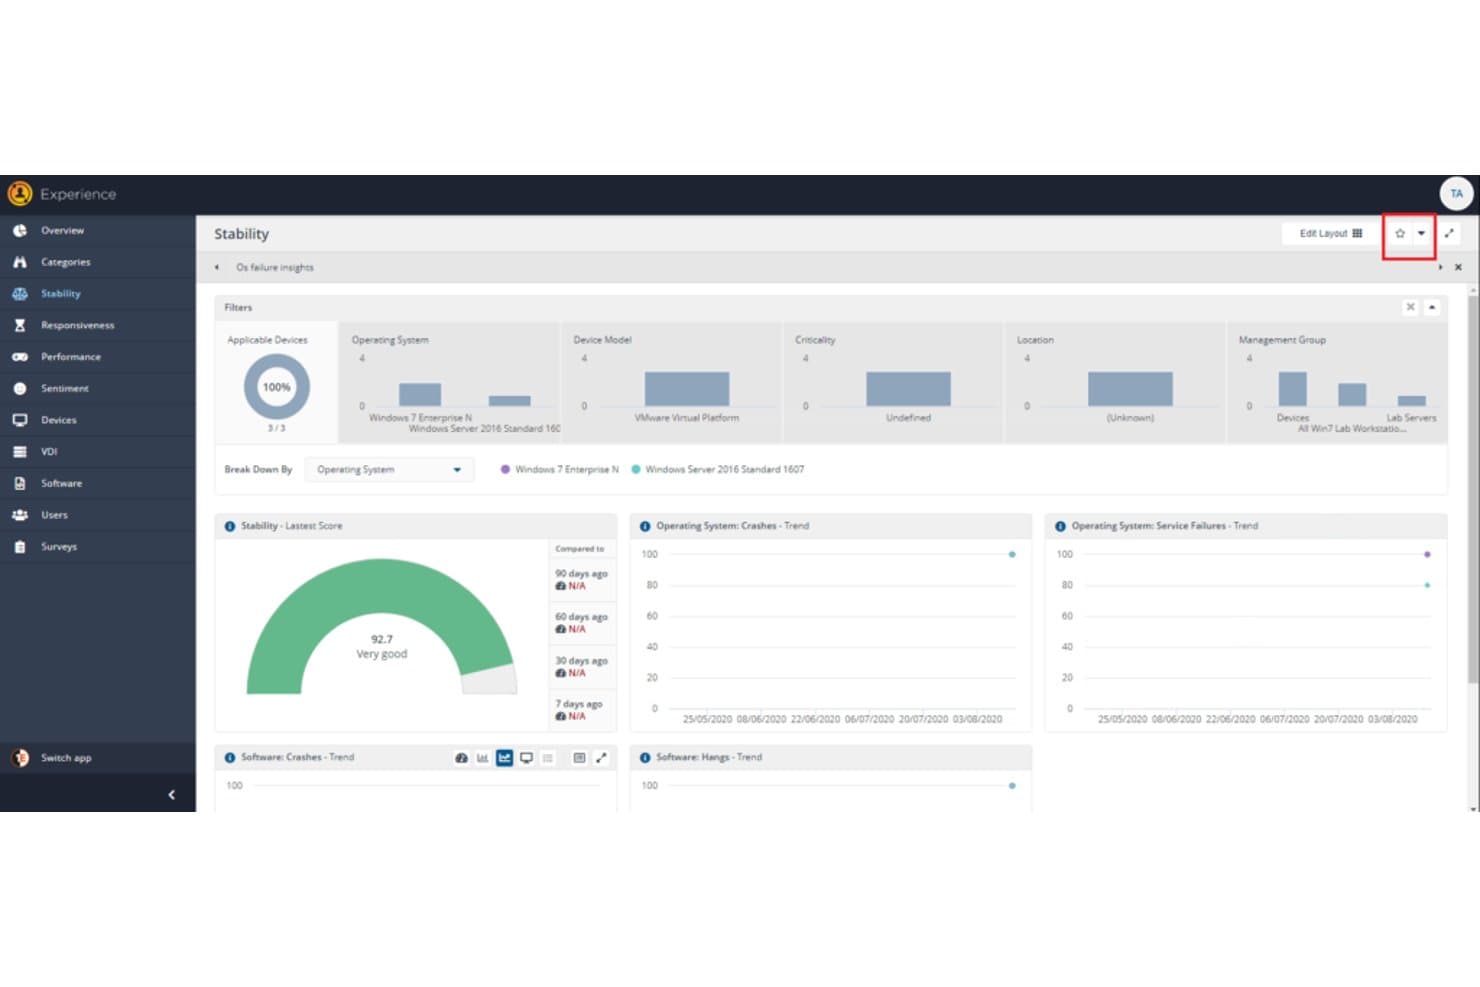Expand Software Crashes Trend widget
Screen dimensions: 1480x987
point(601,758)
